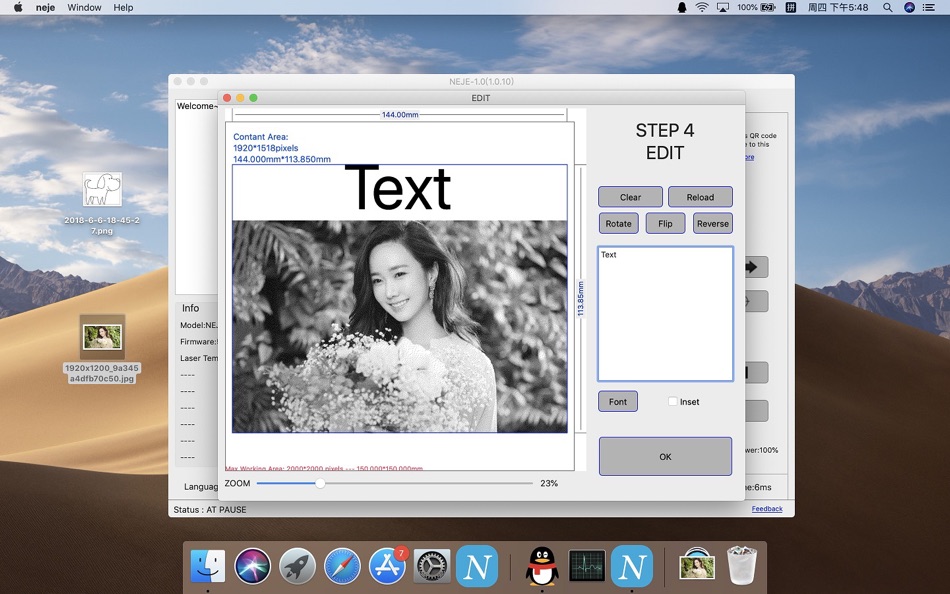The height and width of the screenshot is (594, 950).
Task: Open Launchpad rocket icon
Action: click(297, 566)
